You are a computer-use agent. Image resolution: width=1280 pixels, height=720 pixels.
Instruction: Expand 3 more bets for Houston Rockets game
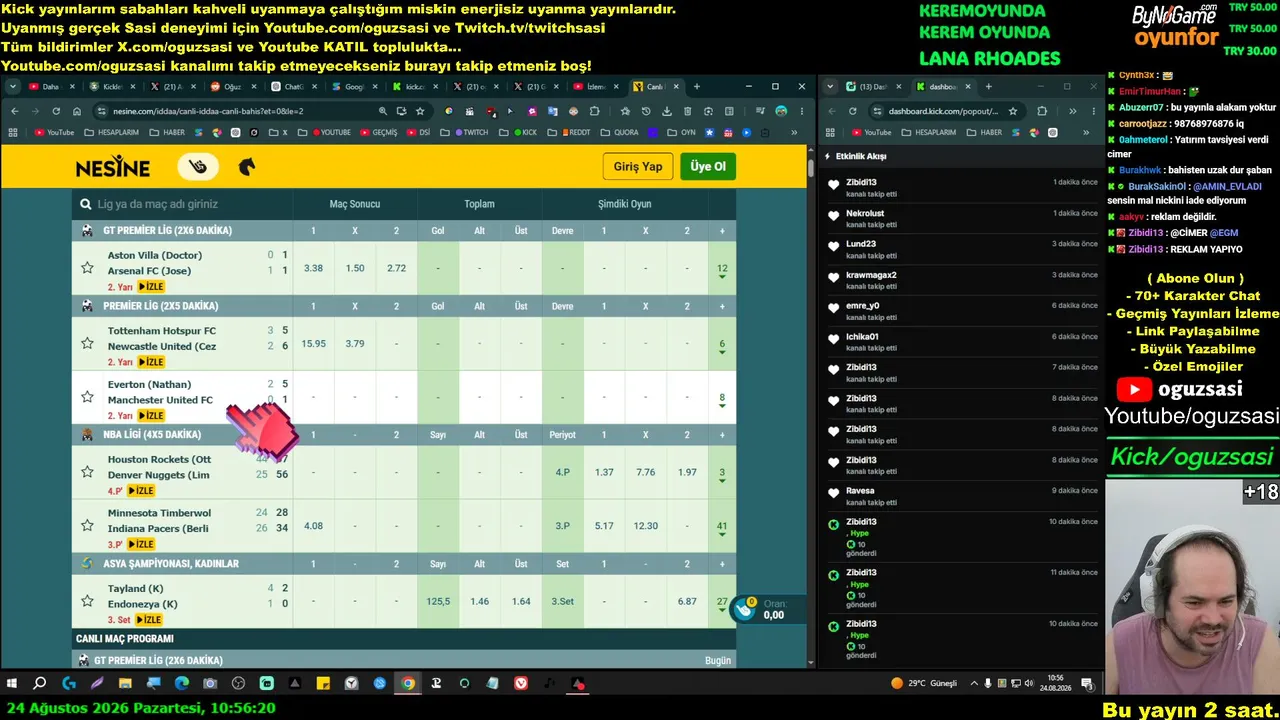722,474
